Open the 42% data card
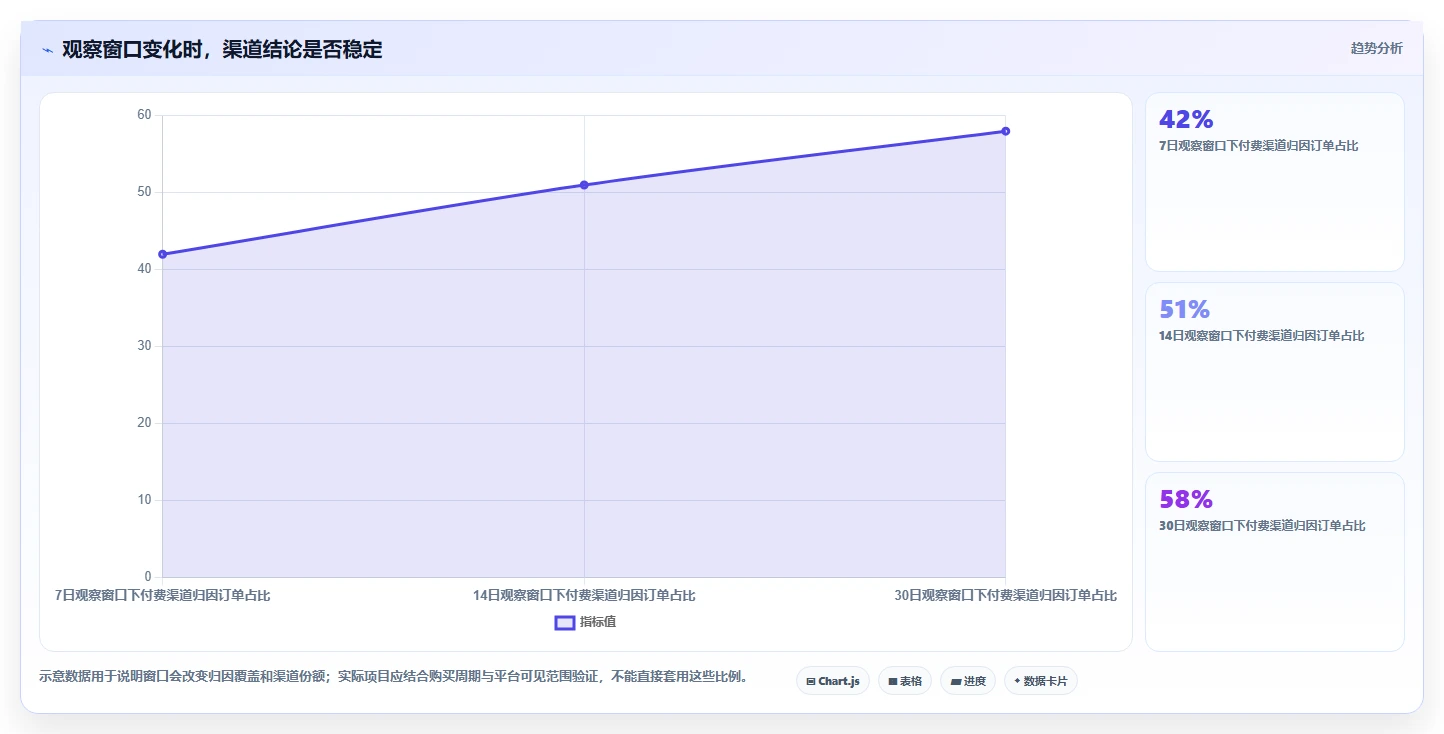Viewport: 1444px width, 734px height. click(x=1274, y=182)
